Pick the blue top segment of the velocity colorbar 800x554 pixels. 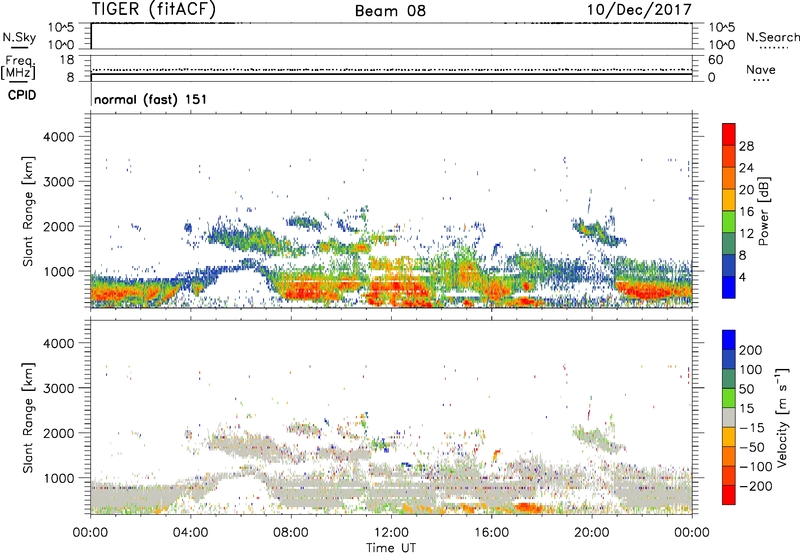(x=729, y=340)
